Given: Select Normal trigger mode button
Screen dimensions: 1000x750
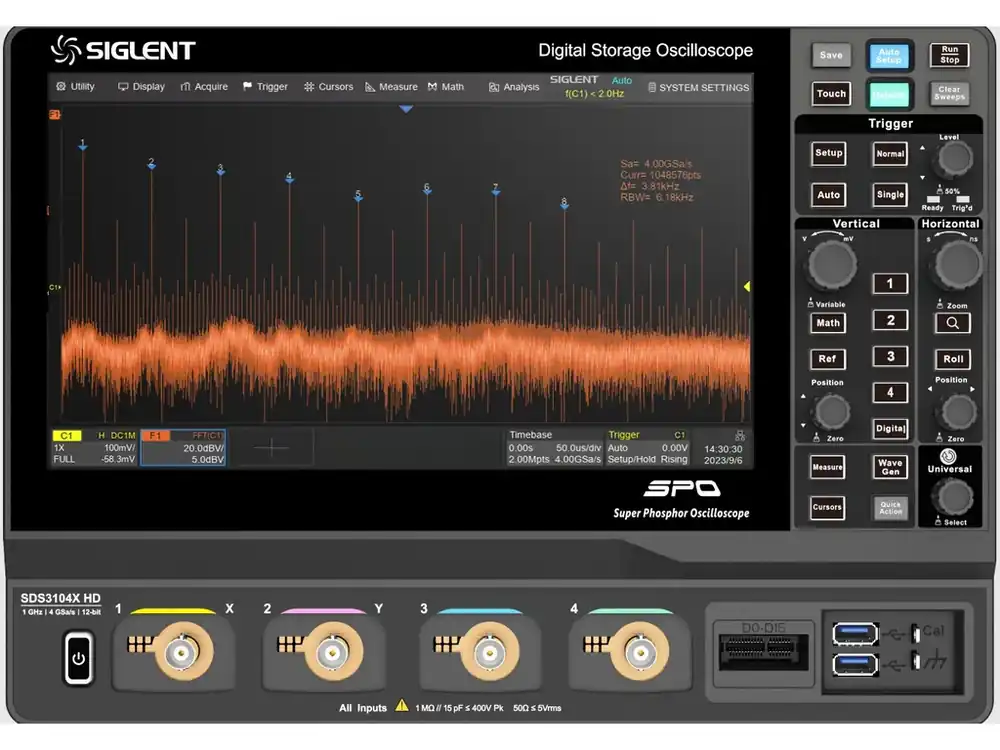Looking at the screenshot, I should tap(890, 154).
